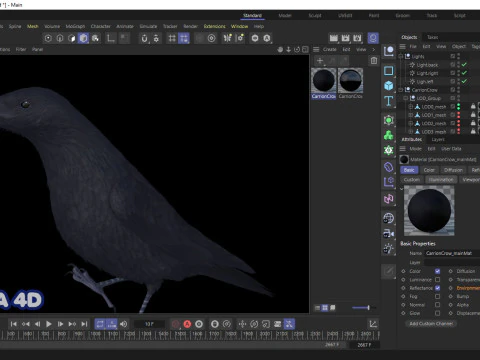
Task: Toggle visibility dots for LOD1_mesh
Action: pos(458,115)
